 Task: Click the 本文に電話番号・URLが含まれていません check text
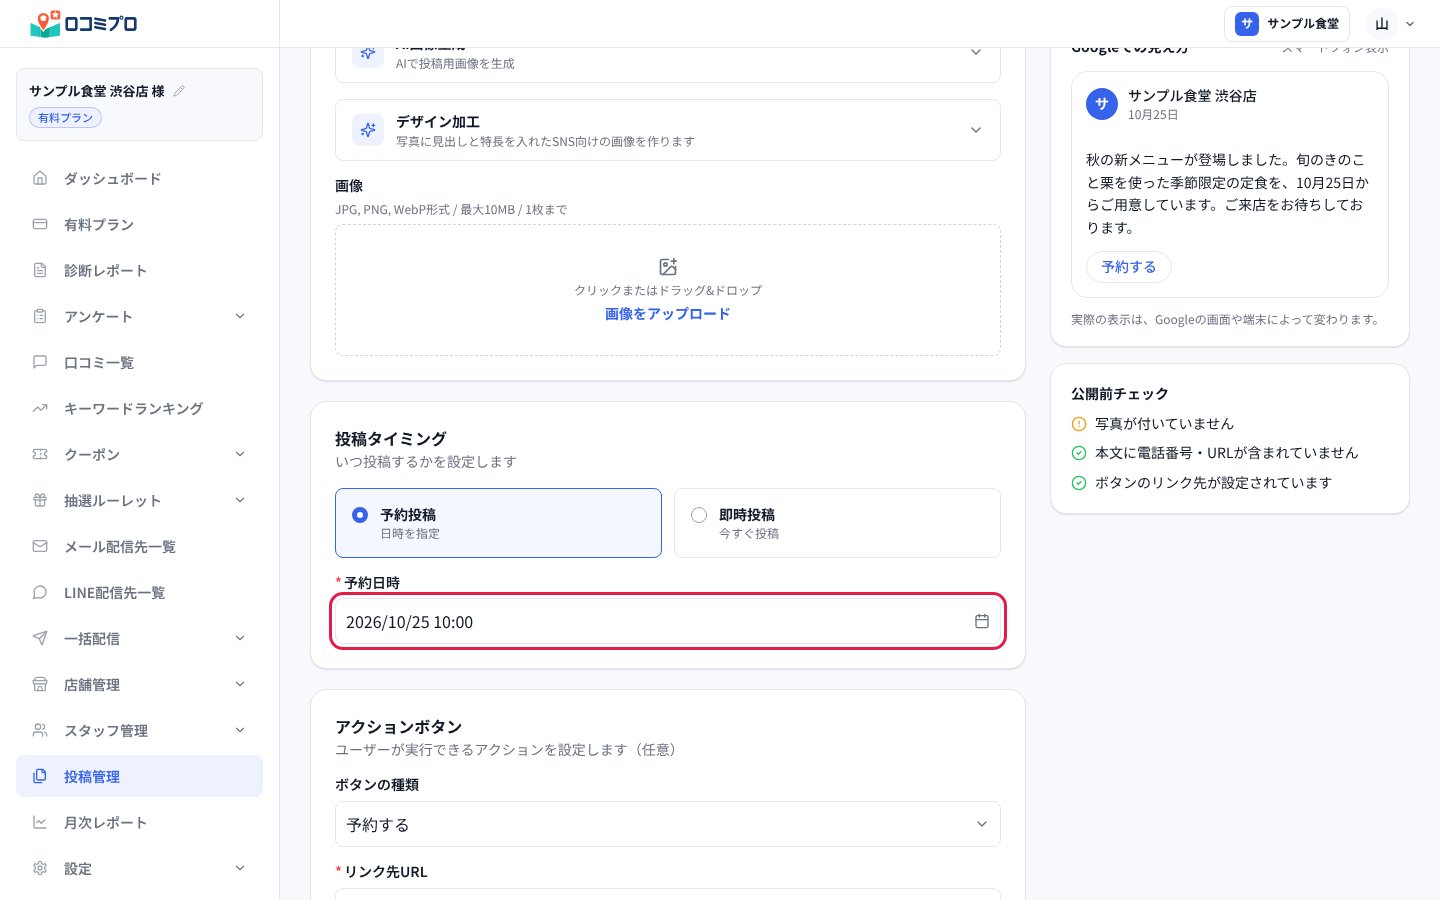coord(1226,453)
